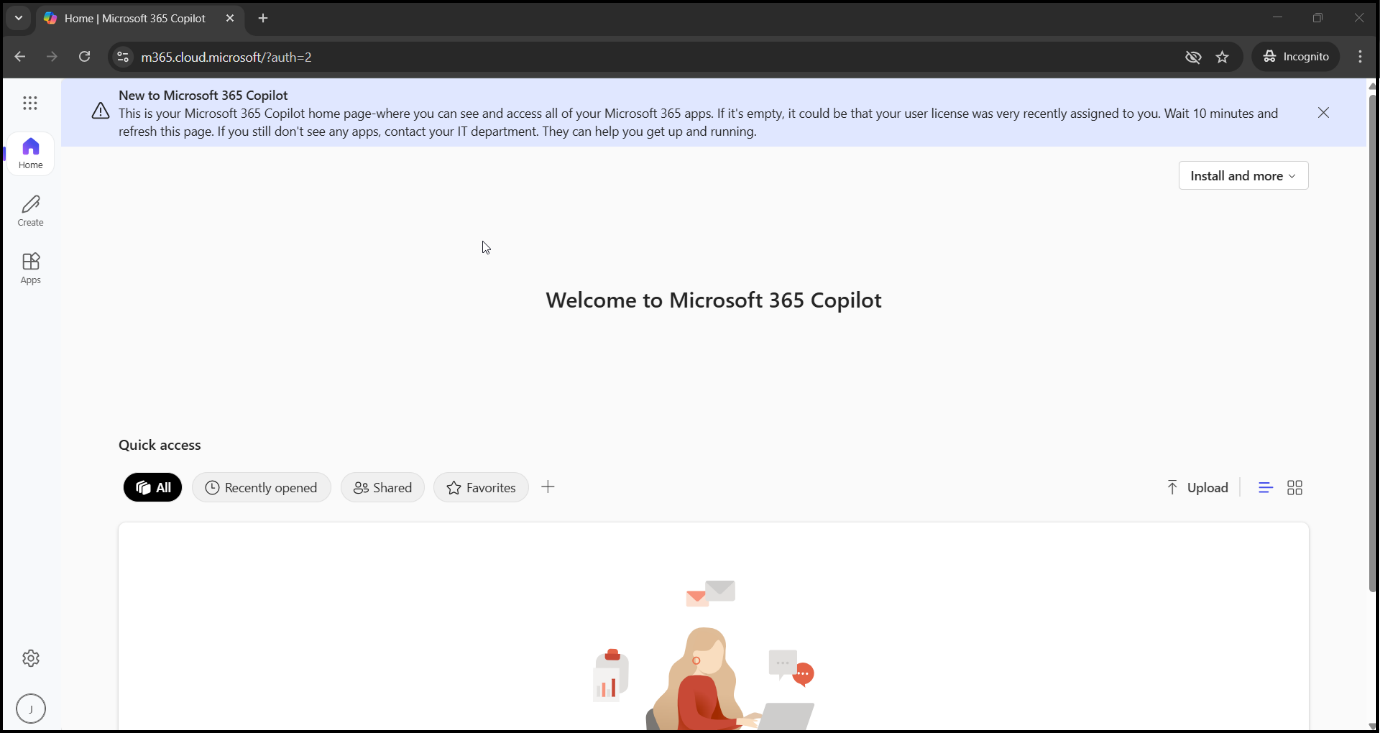Open the Settings gear icon
Viewport: 1380px width, 733px height.
click(x=31, y=658)
